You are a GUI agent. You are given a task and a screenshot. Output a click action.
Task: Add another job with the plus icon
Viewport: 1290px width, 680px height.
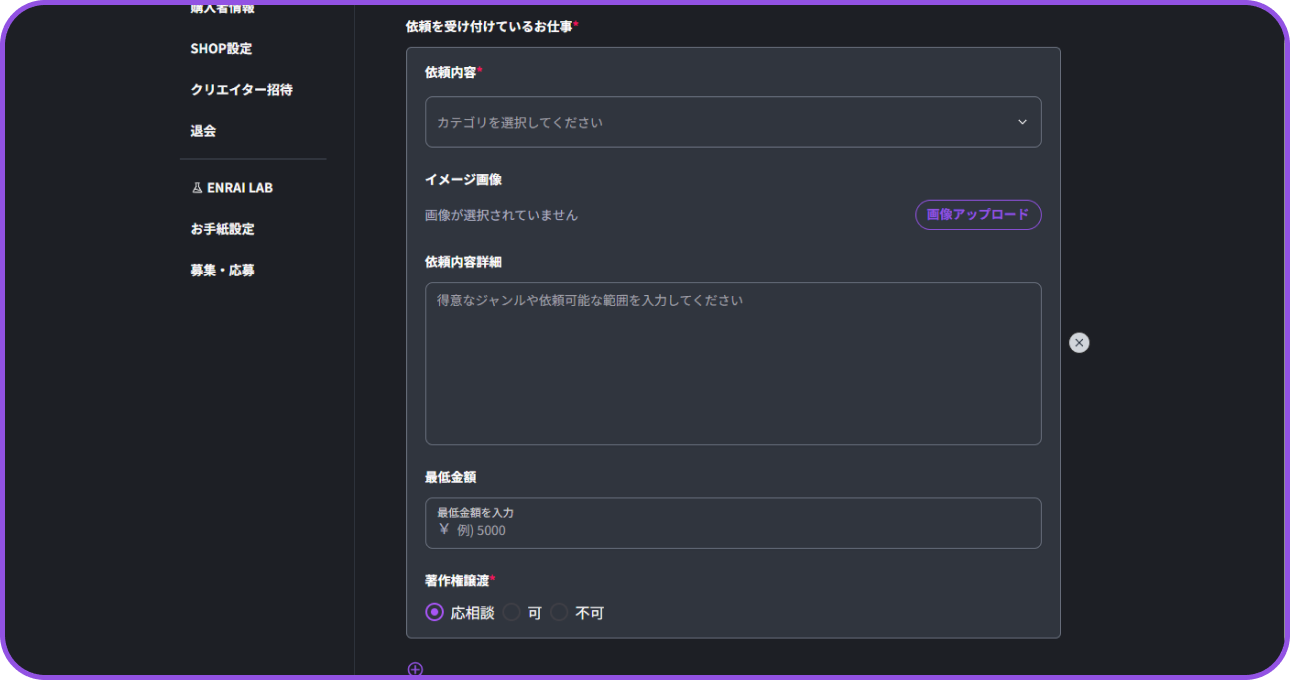coord(415,669)
